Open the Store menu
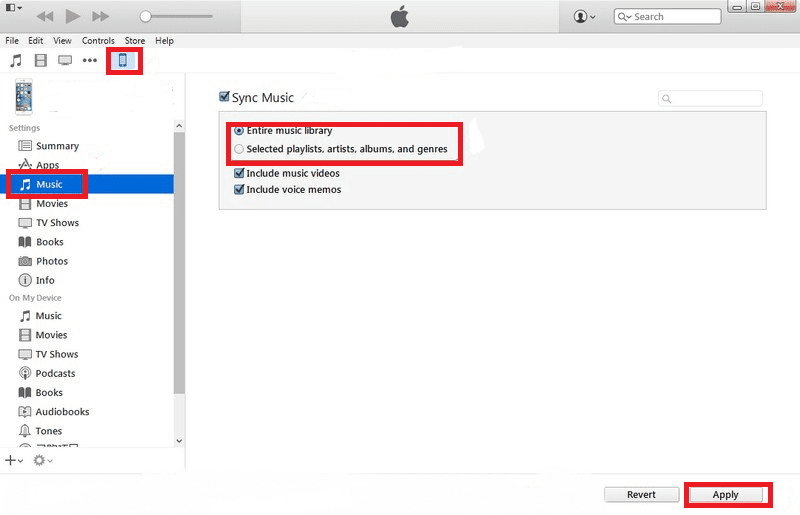The image size is (800, 515). 135,40
